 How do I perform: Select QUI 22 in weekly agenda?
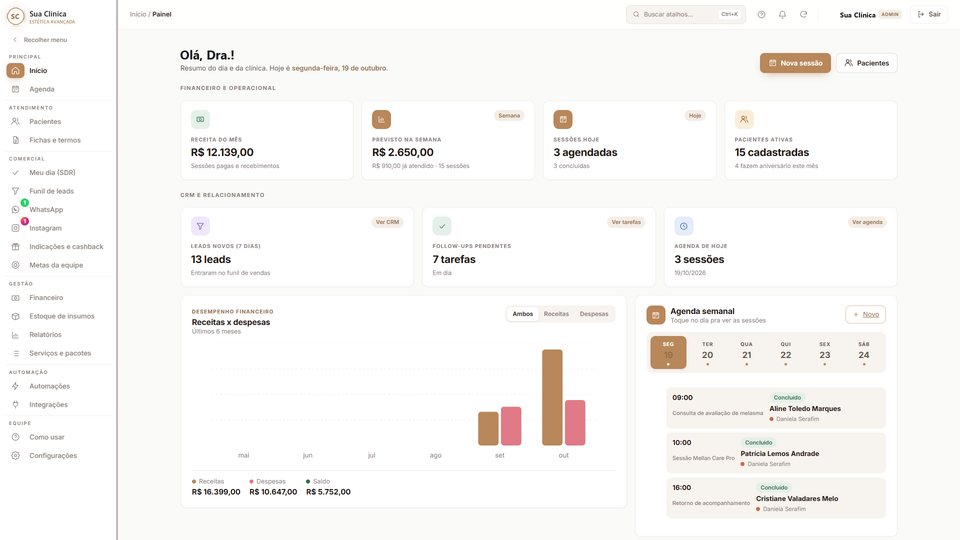pos(786,352)
